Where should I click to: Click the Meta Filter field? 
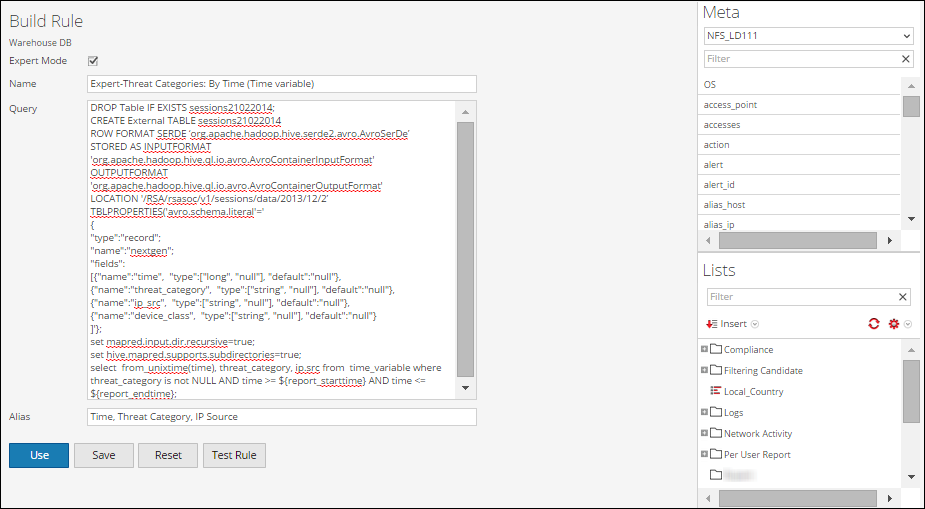point(801,59)
